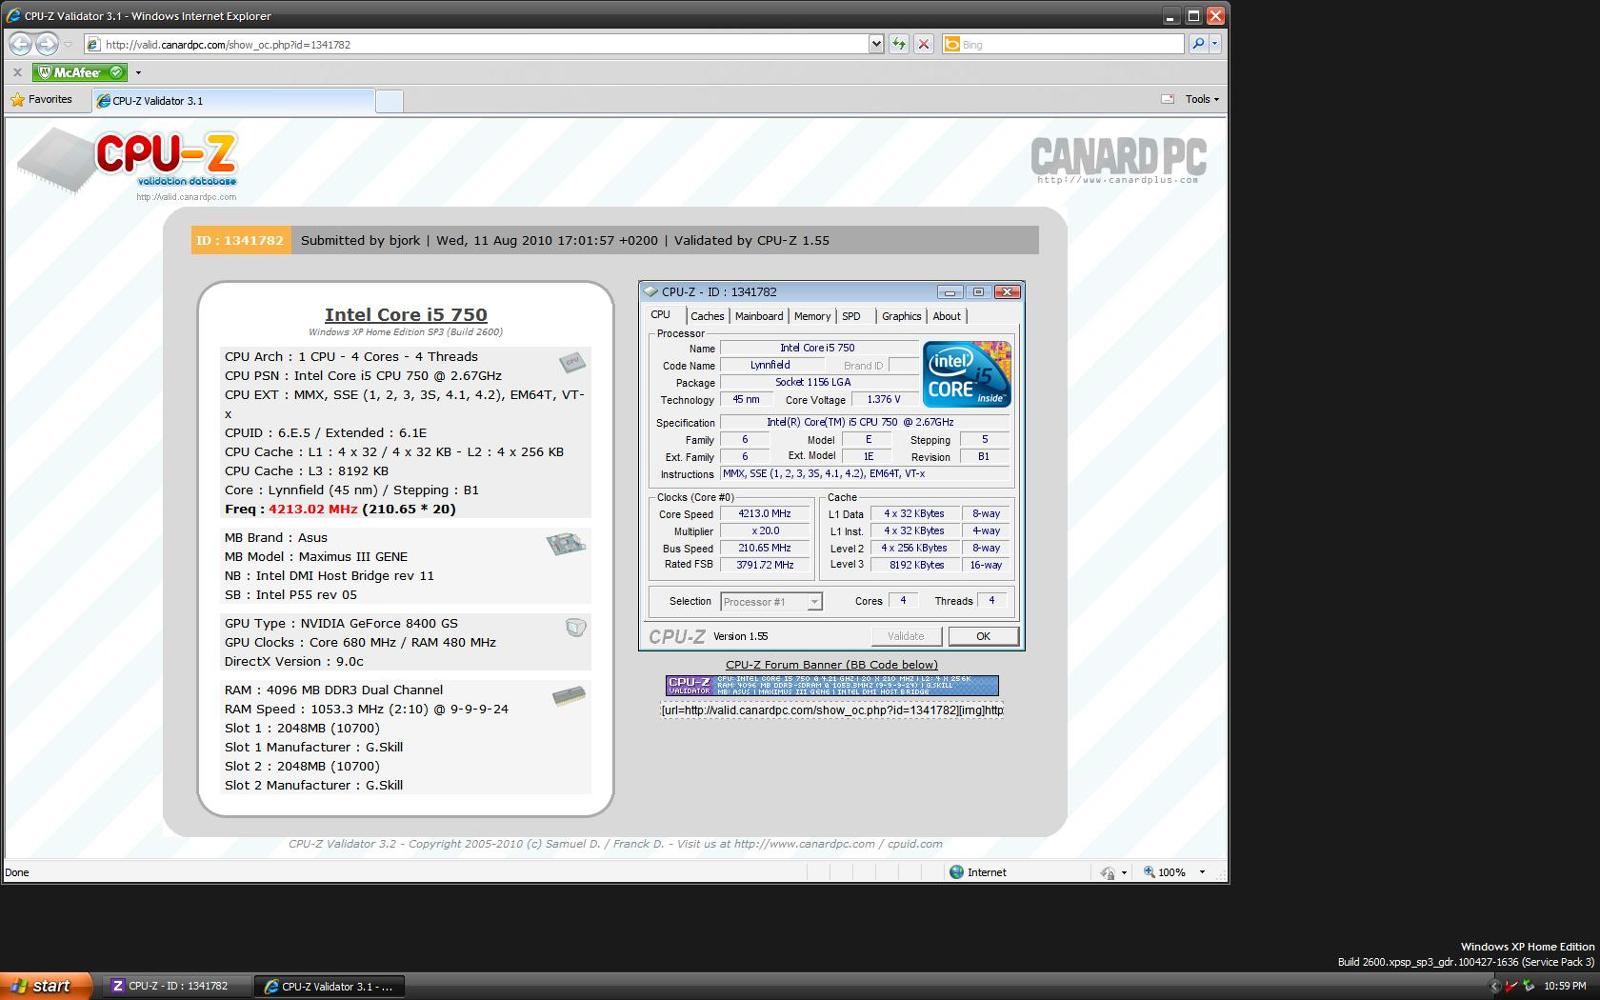Click the 10:59 PM system clock
The height and width of the screenshot is (1000, 1600).
pyautogui.click(x=1565, y=986)
